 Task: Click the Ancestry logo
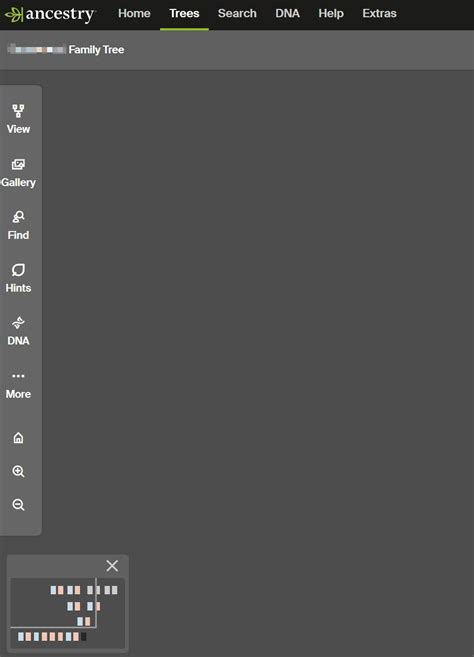click(x=50, y=14)
